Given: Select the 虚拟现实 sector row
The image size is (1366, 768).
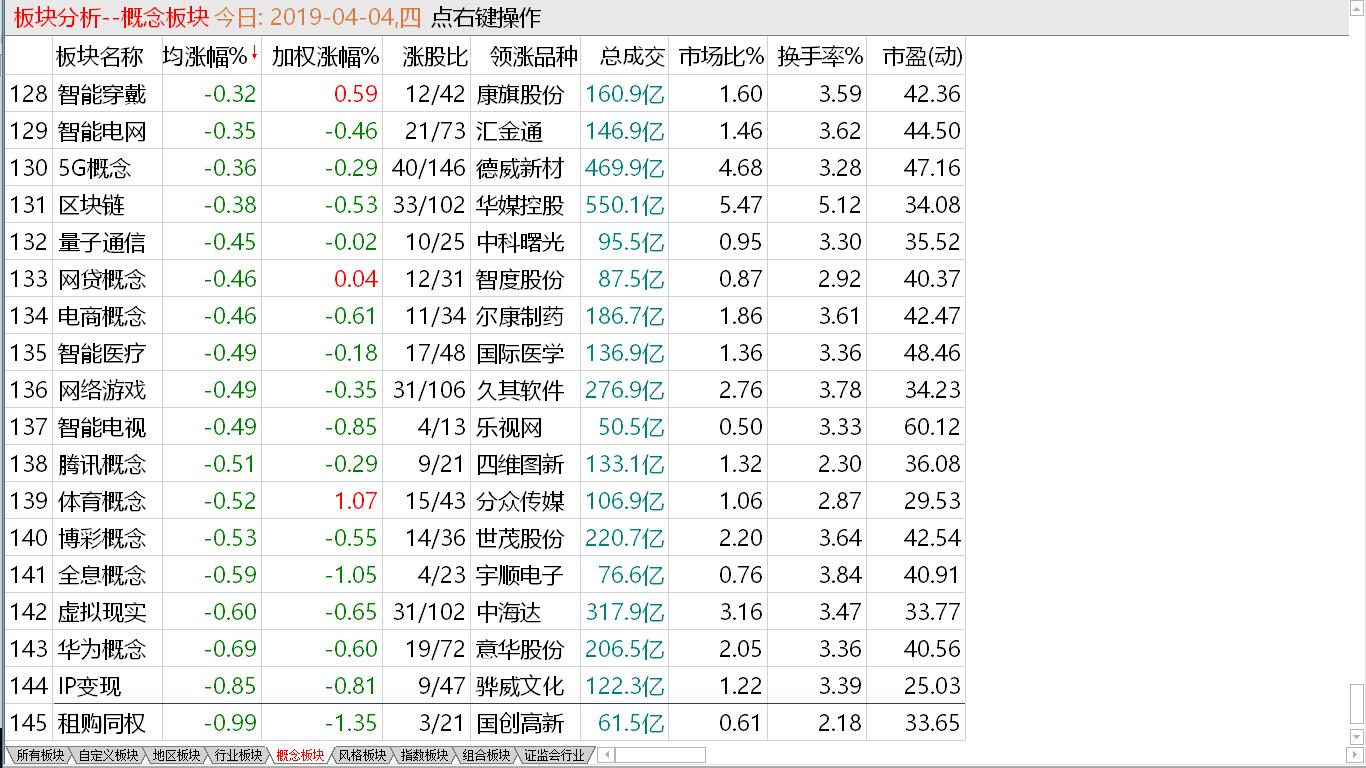Looking at the screenshot, I should [485, 612].
